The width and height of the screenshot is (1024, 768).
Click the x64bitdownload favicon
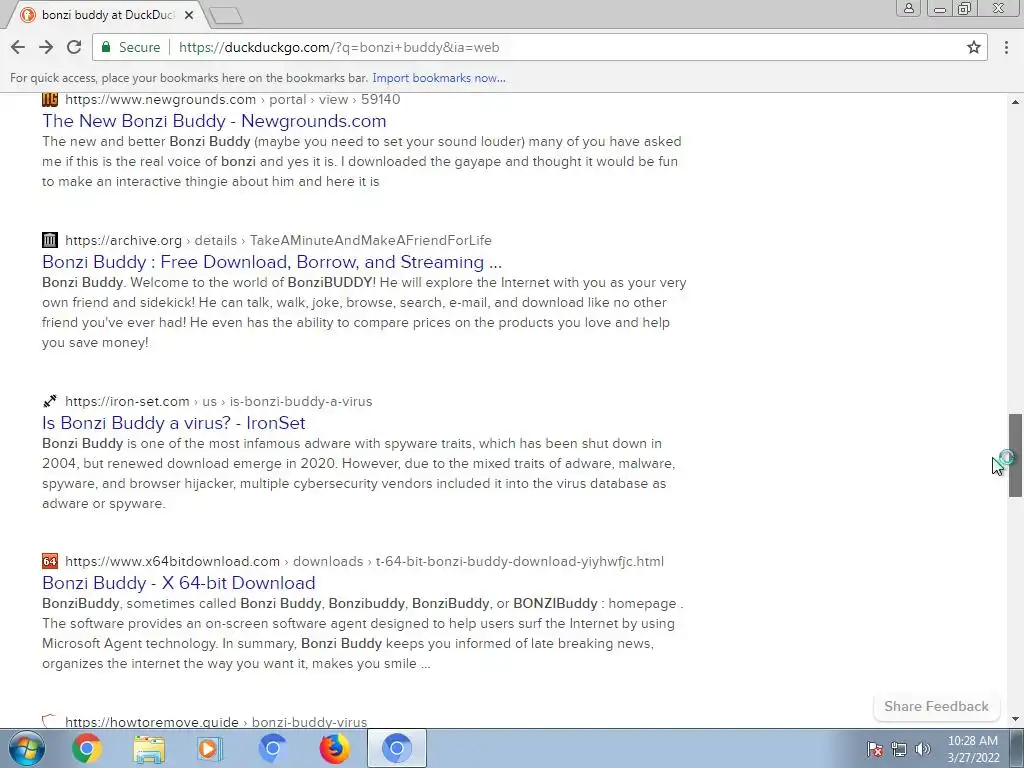pyautogui.click(x=50, y=561)
